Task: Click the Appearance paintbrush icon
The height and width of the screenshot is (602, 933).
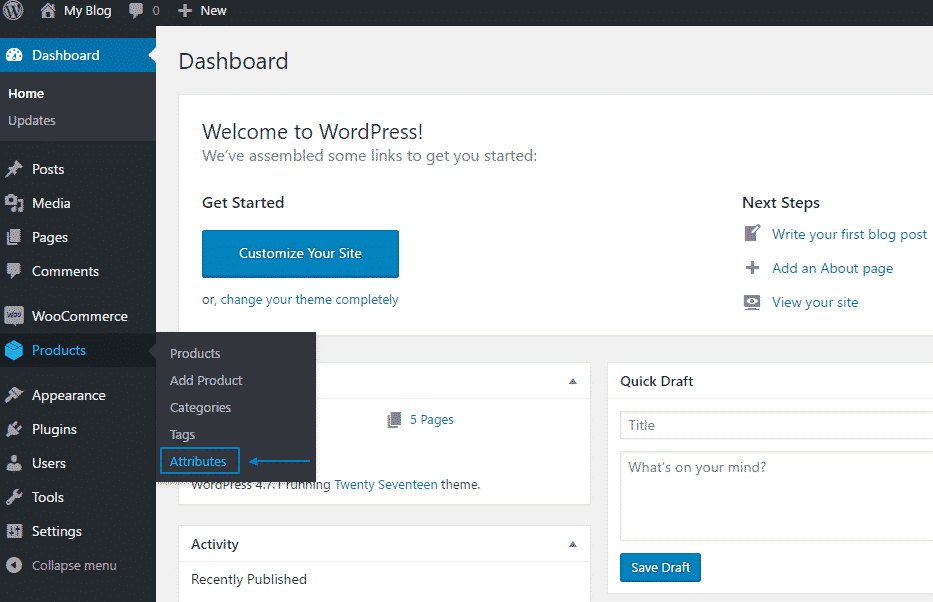Action: pos(14,395)
